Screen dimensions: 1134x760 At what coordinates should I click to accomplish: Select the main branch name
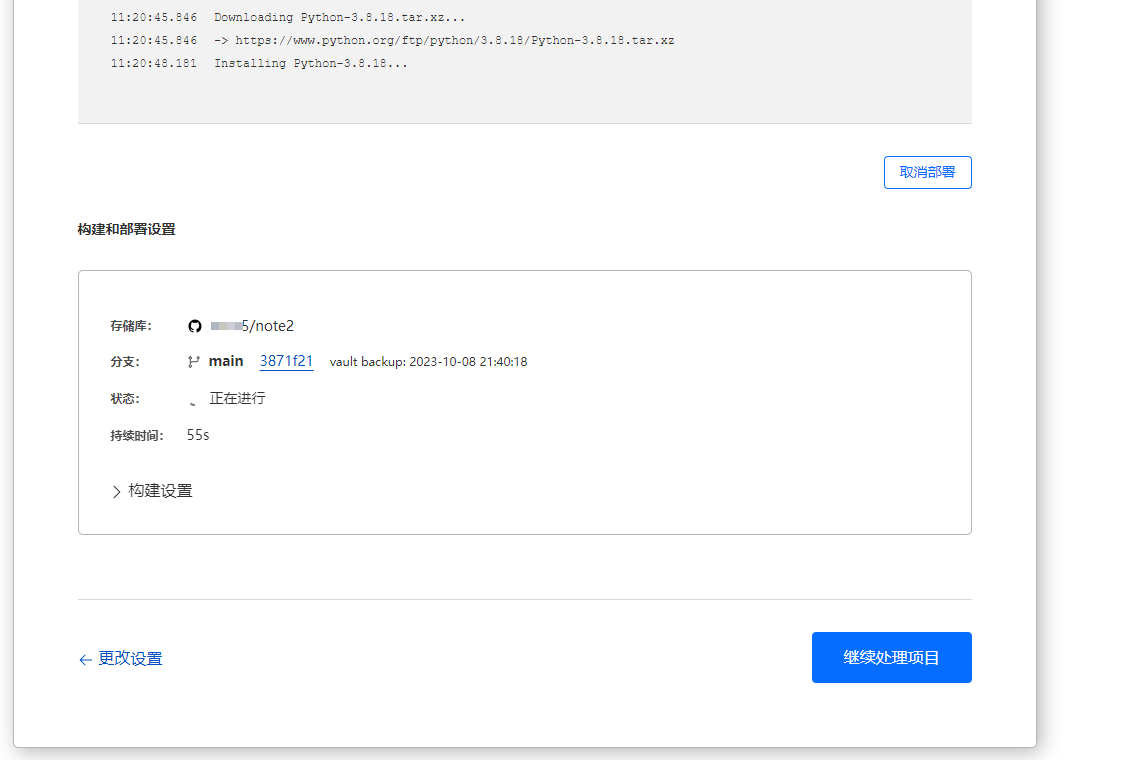tap(226, 361)
